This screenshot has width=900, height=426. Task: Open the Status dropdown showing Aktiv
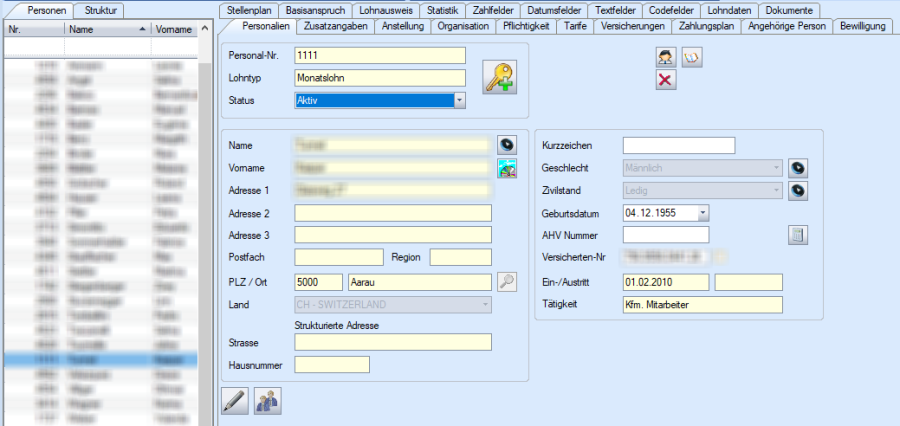(x=459, y=100)
